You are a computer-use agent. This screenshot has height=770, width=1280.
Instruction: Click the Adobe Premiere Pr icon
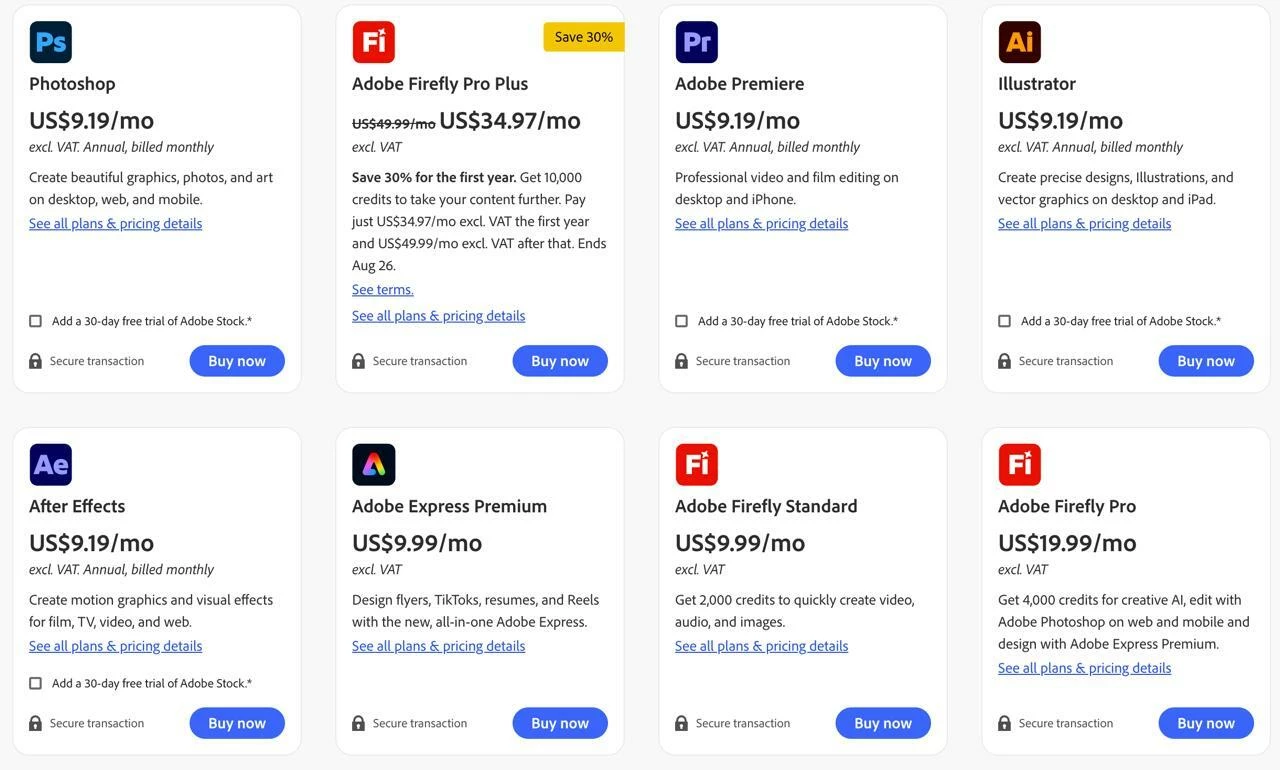[696, 42]
